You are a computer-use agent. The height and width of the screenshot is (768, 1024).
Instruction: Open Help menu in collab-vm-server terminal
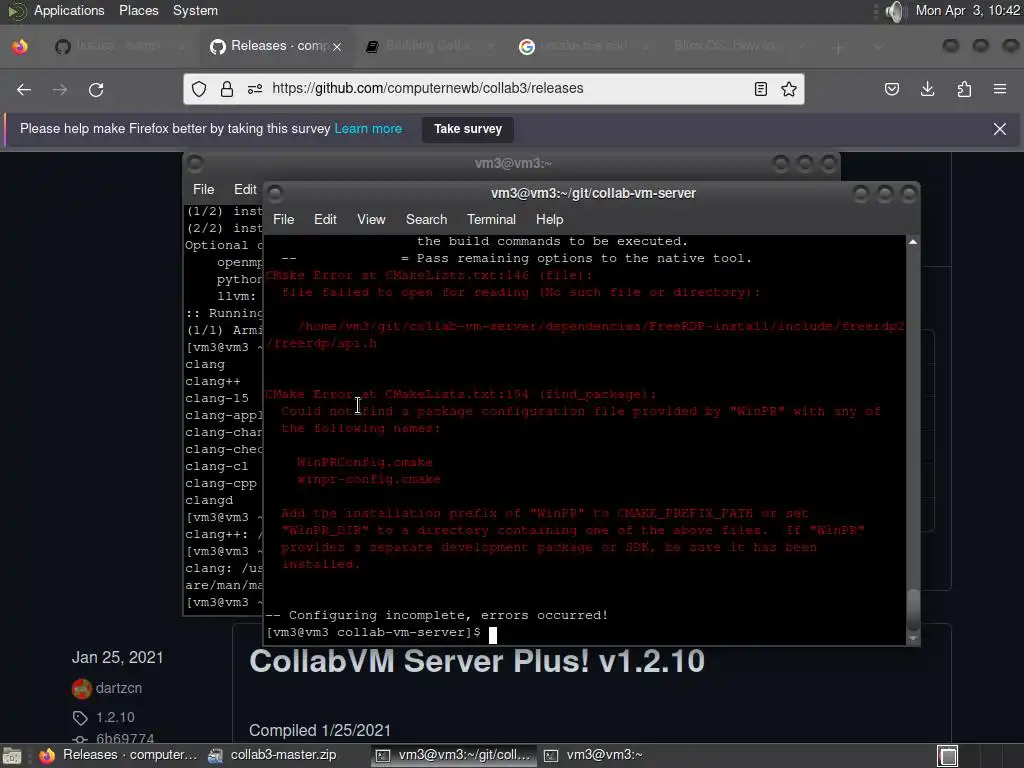tap(549, 219)
